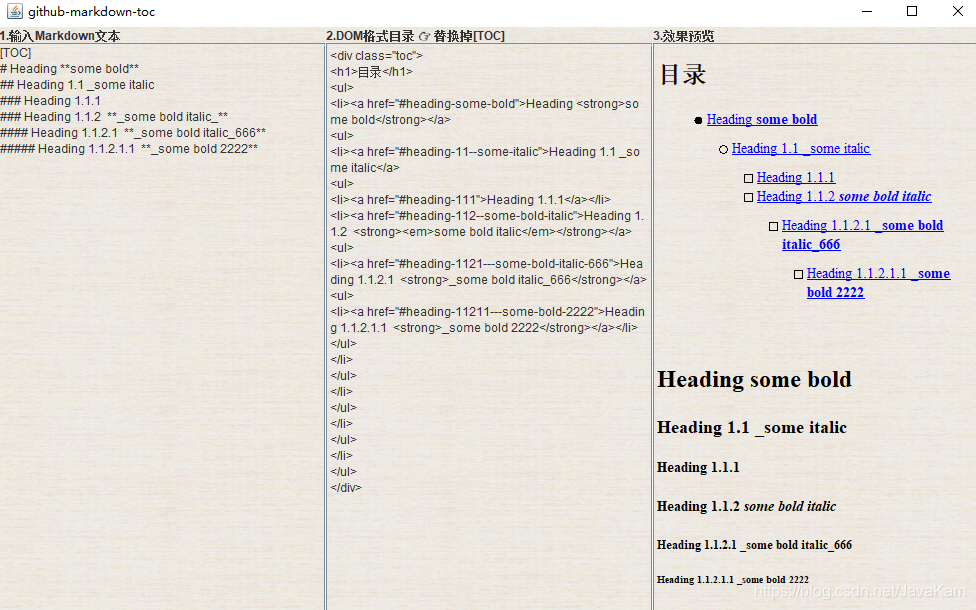976x610 pixels.
Task: Click 'Heading 1.1.2 some bold italic' preview heading
Action: click(x=746, y=507)
